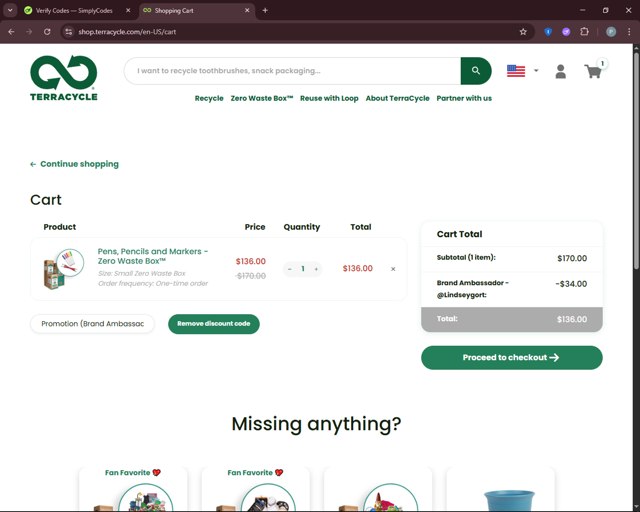Bookmark this page with star icon
Viewport: 640px width, 512px height.
(x=523, y=31)
